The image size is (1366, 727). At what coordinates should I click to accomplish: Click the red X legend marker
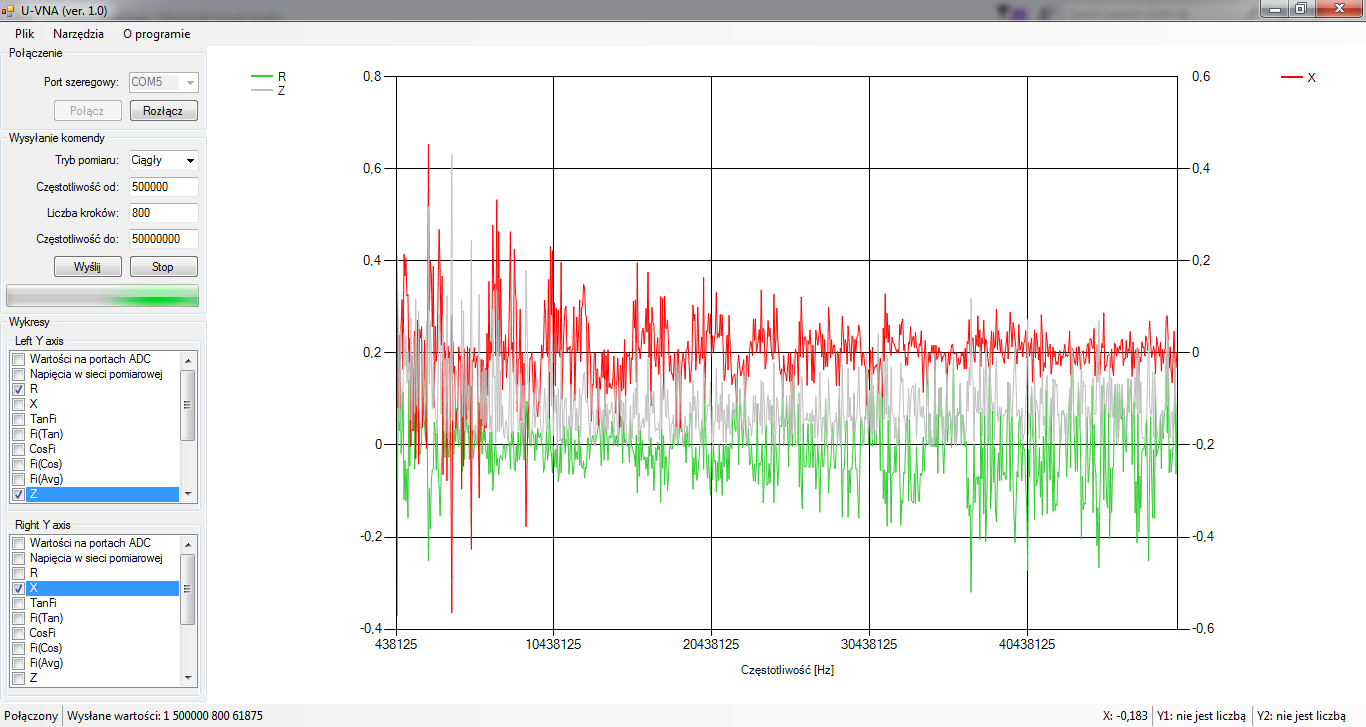click(x=1291, y=77)
